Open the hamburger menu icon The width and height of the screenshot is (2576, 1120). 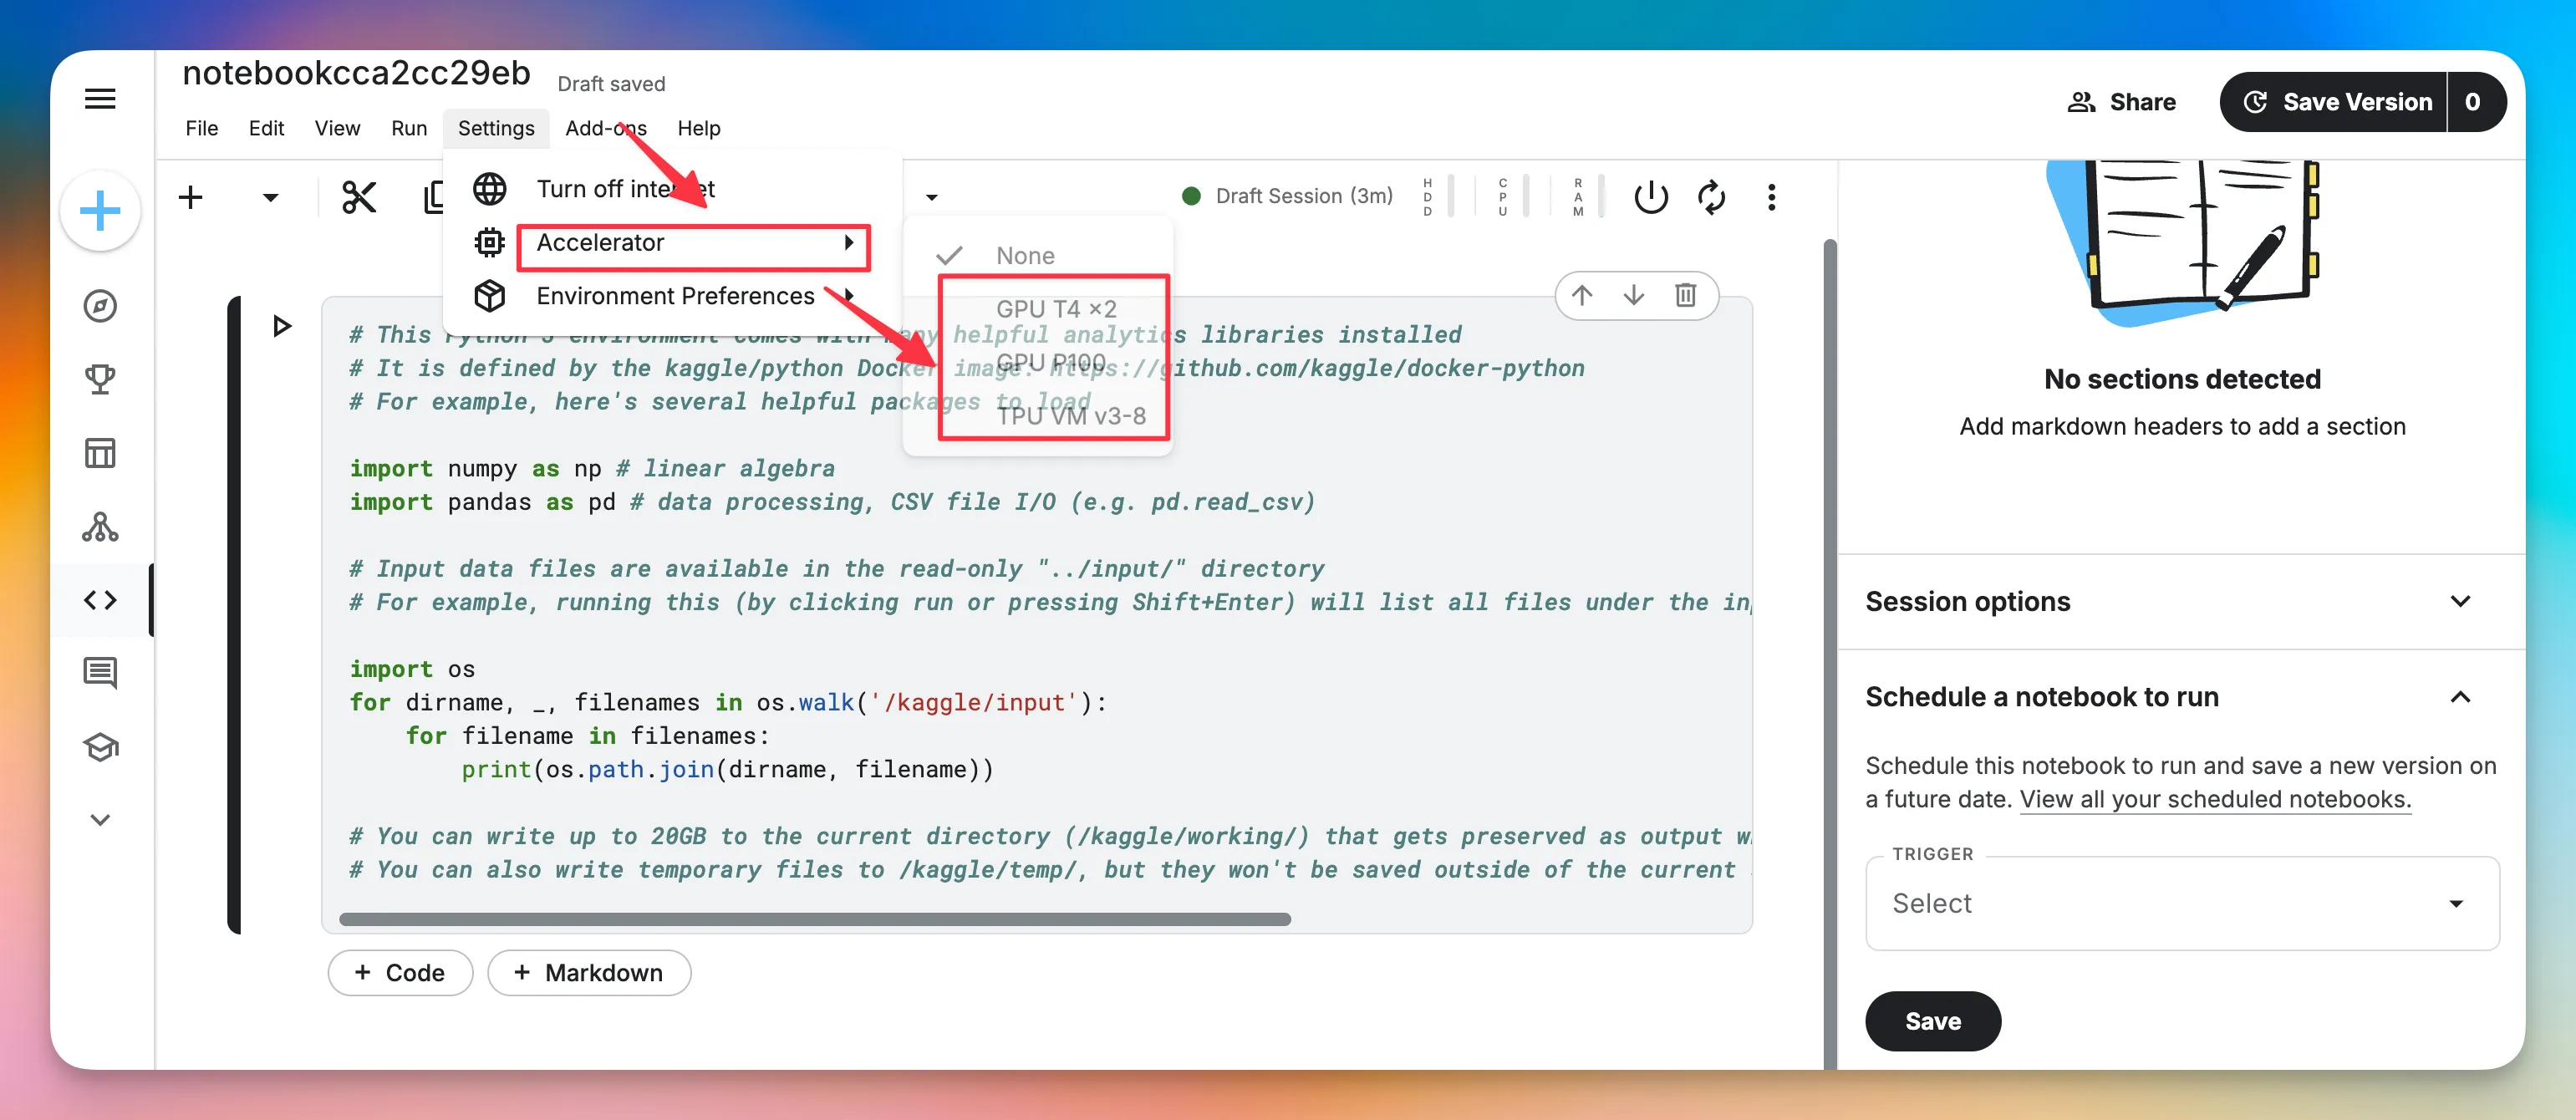100,99
